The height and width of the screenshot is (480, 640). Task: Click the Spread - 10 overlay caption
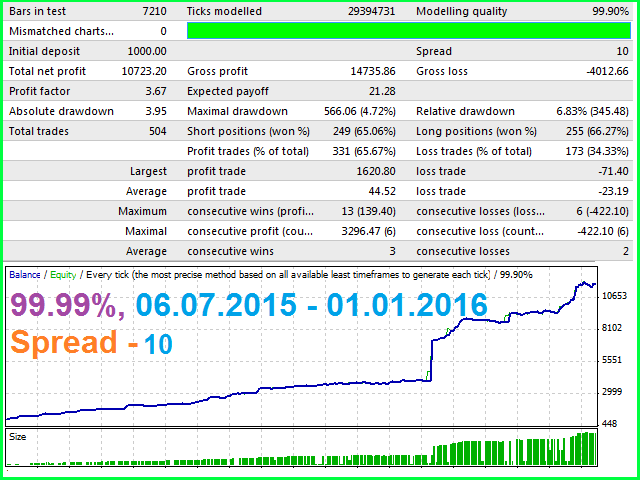(91, 343)
